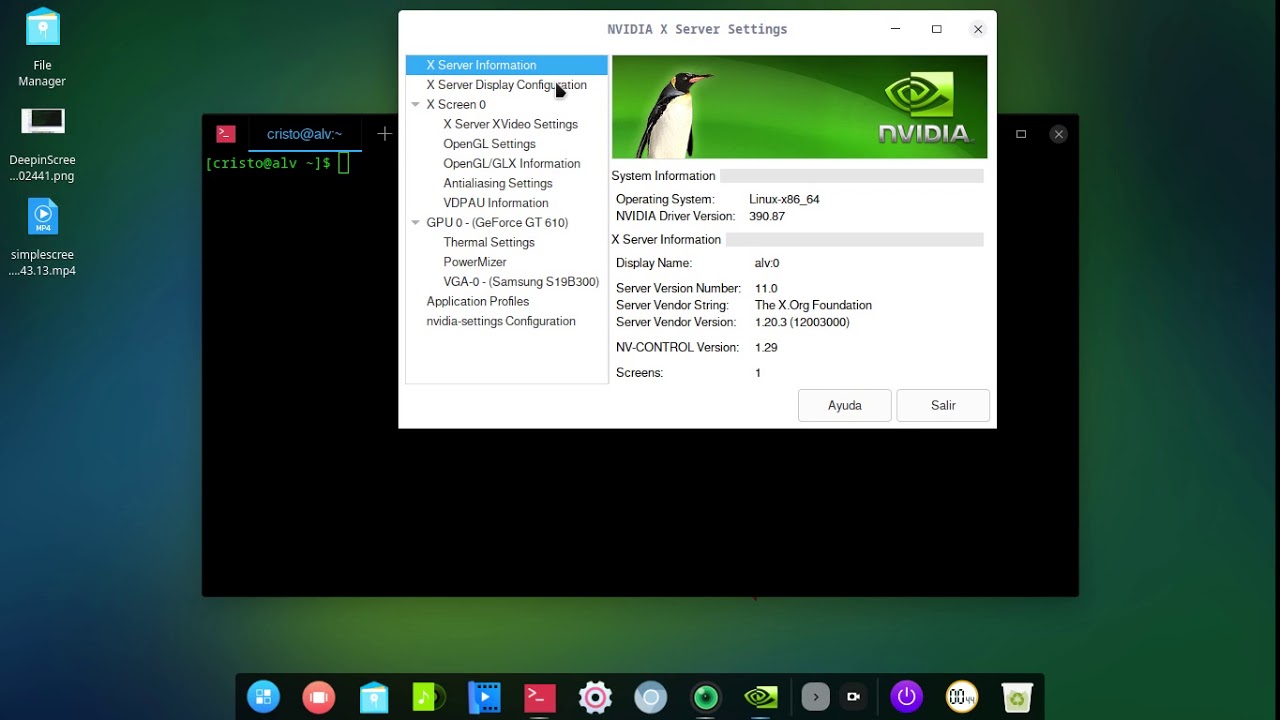Open the music player dock icon
The width and height of the screenshot is (1280, 720).
click(427, 697)
